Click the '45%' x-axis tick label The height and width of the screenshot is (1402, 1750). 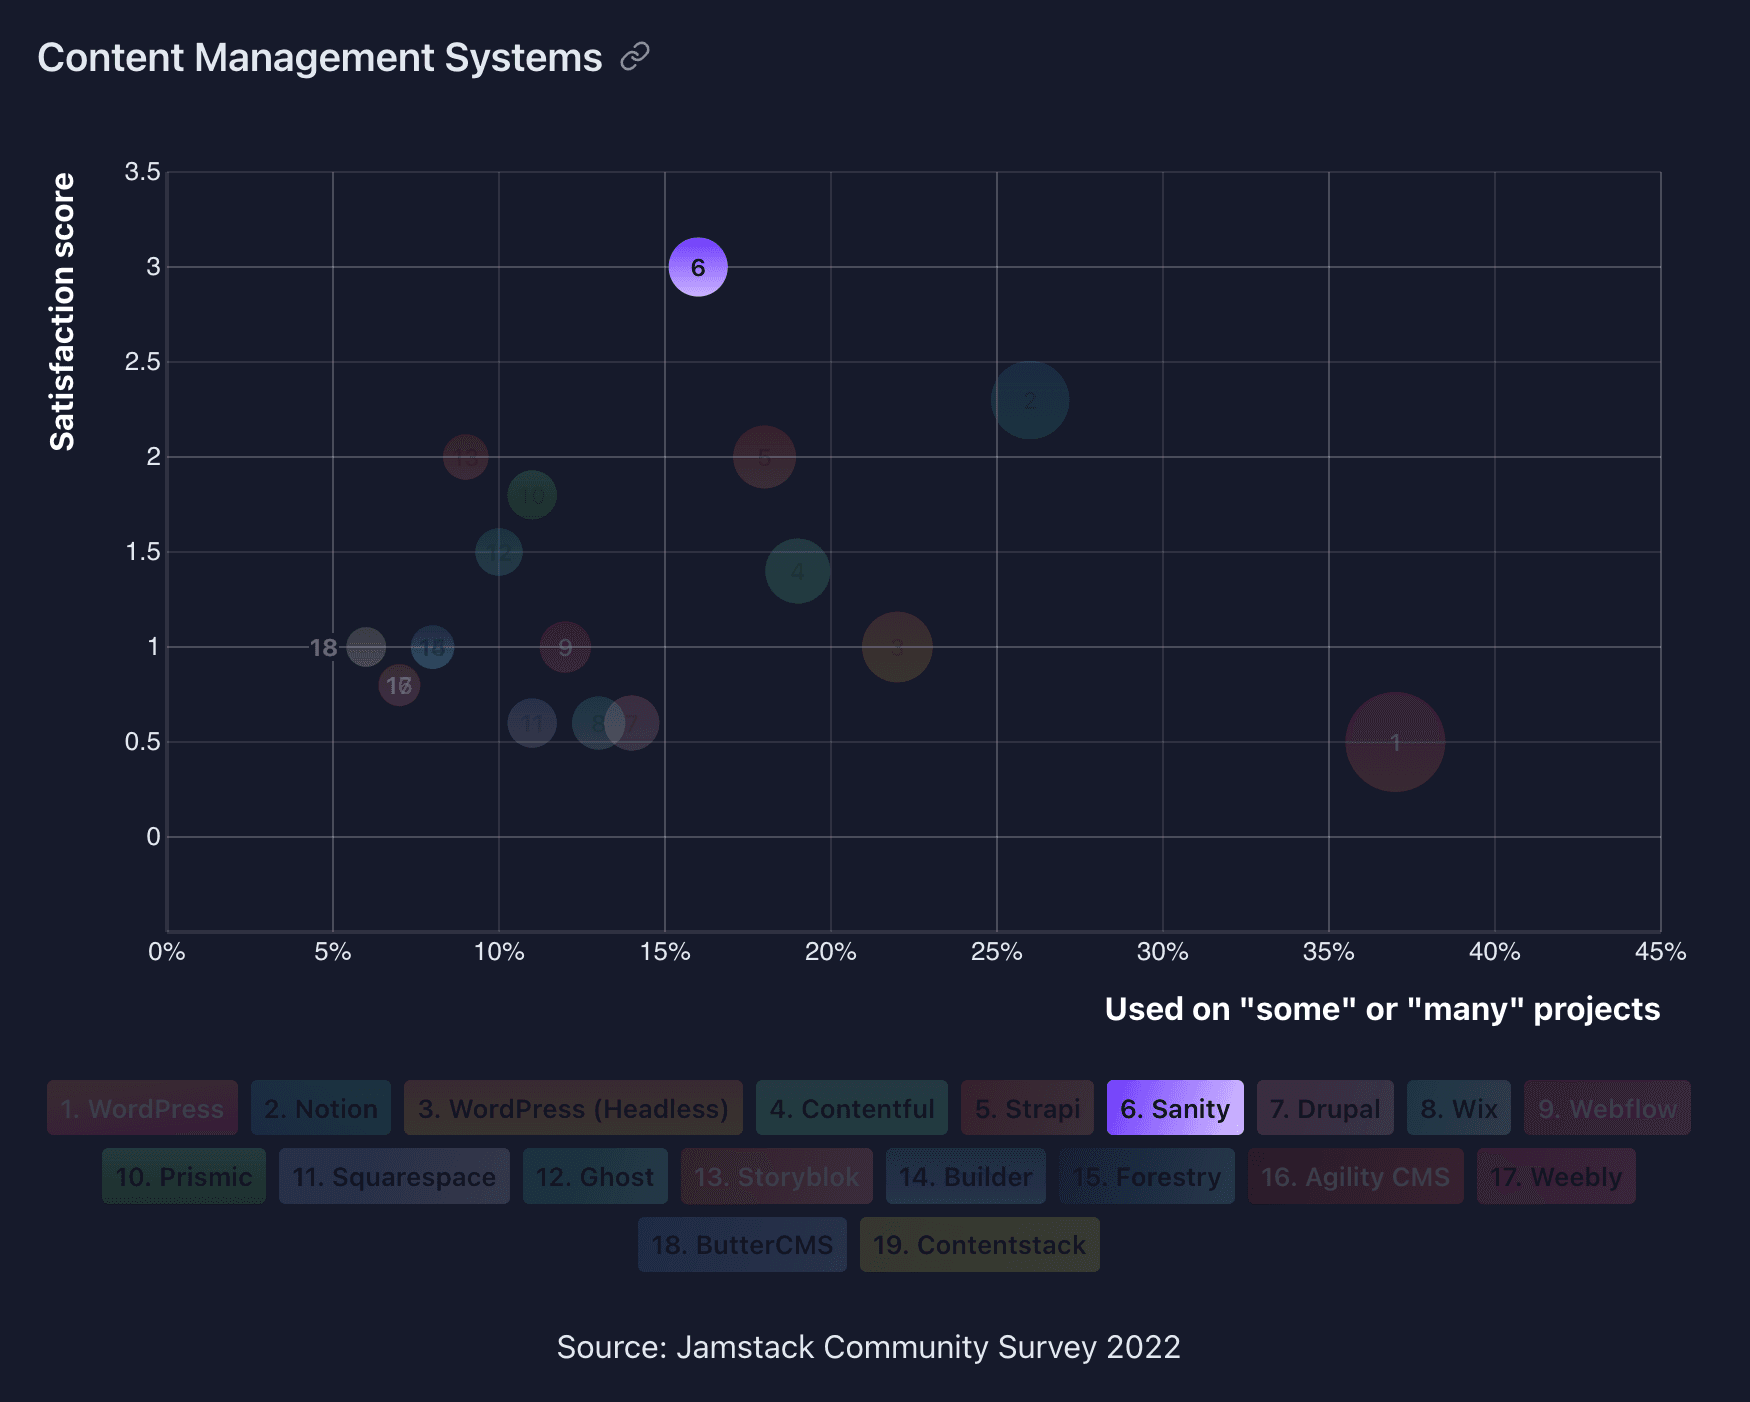pyautogui.click(x=1660, y=952)
